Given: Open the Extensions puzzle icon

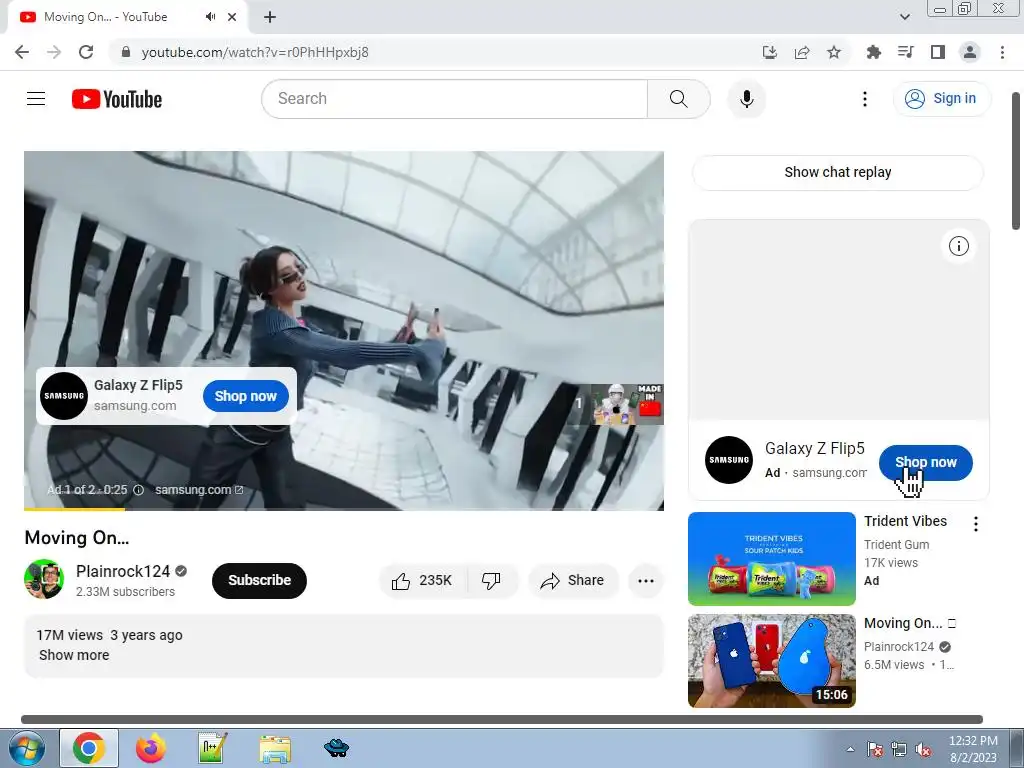Looking at the screenshot, I should 873,52.
